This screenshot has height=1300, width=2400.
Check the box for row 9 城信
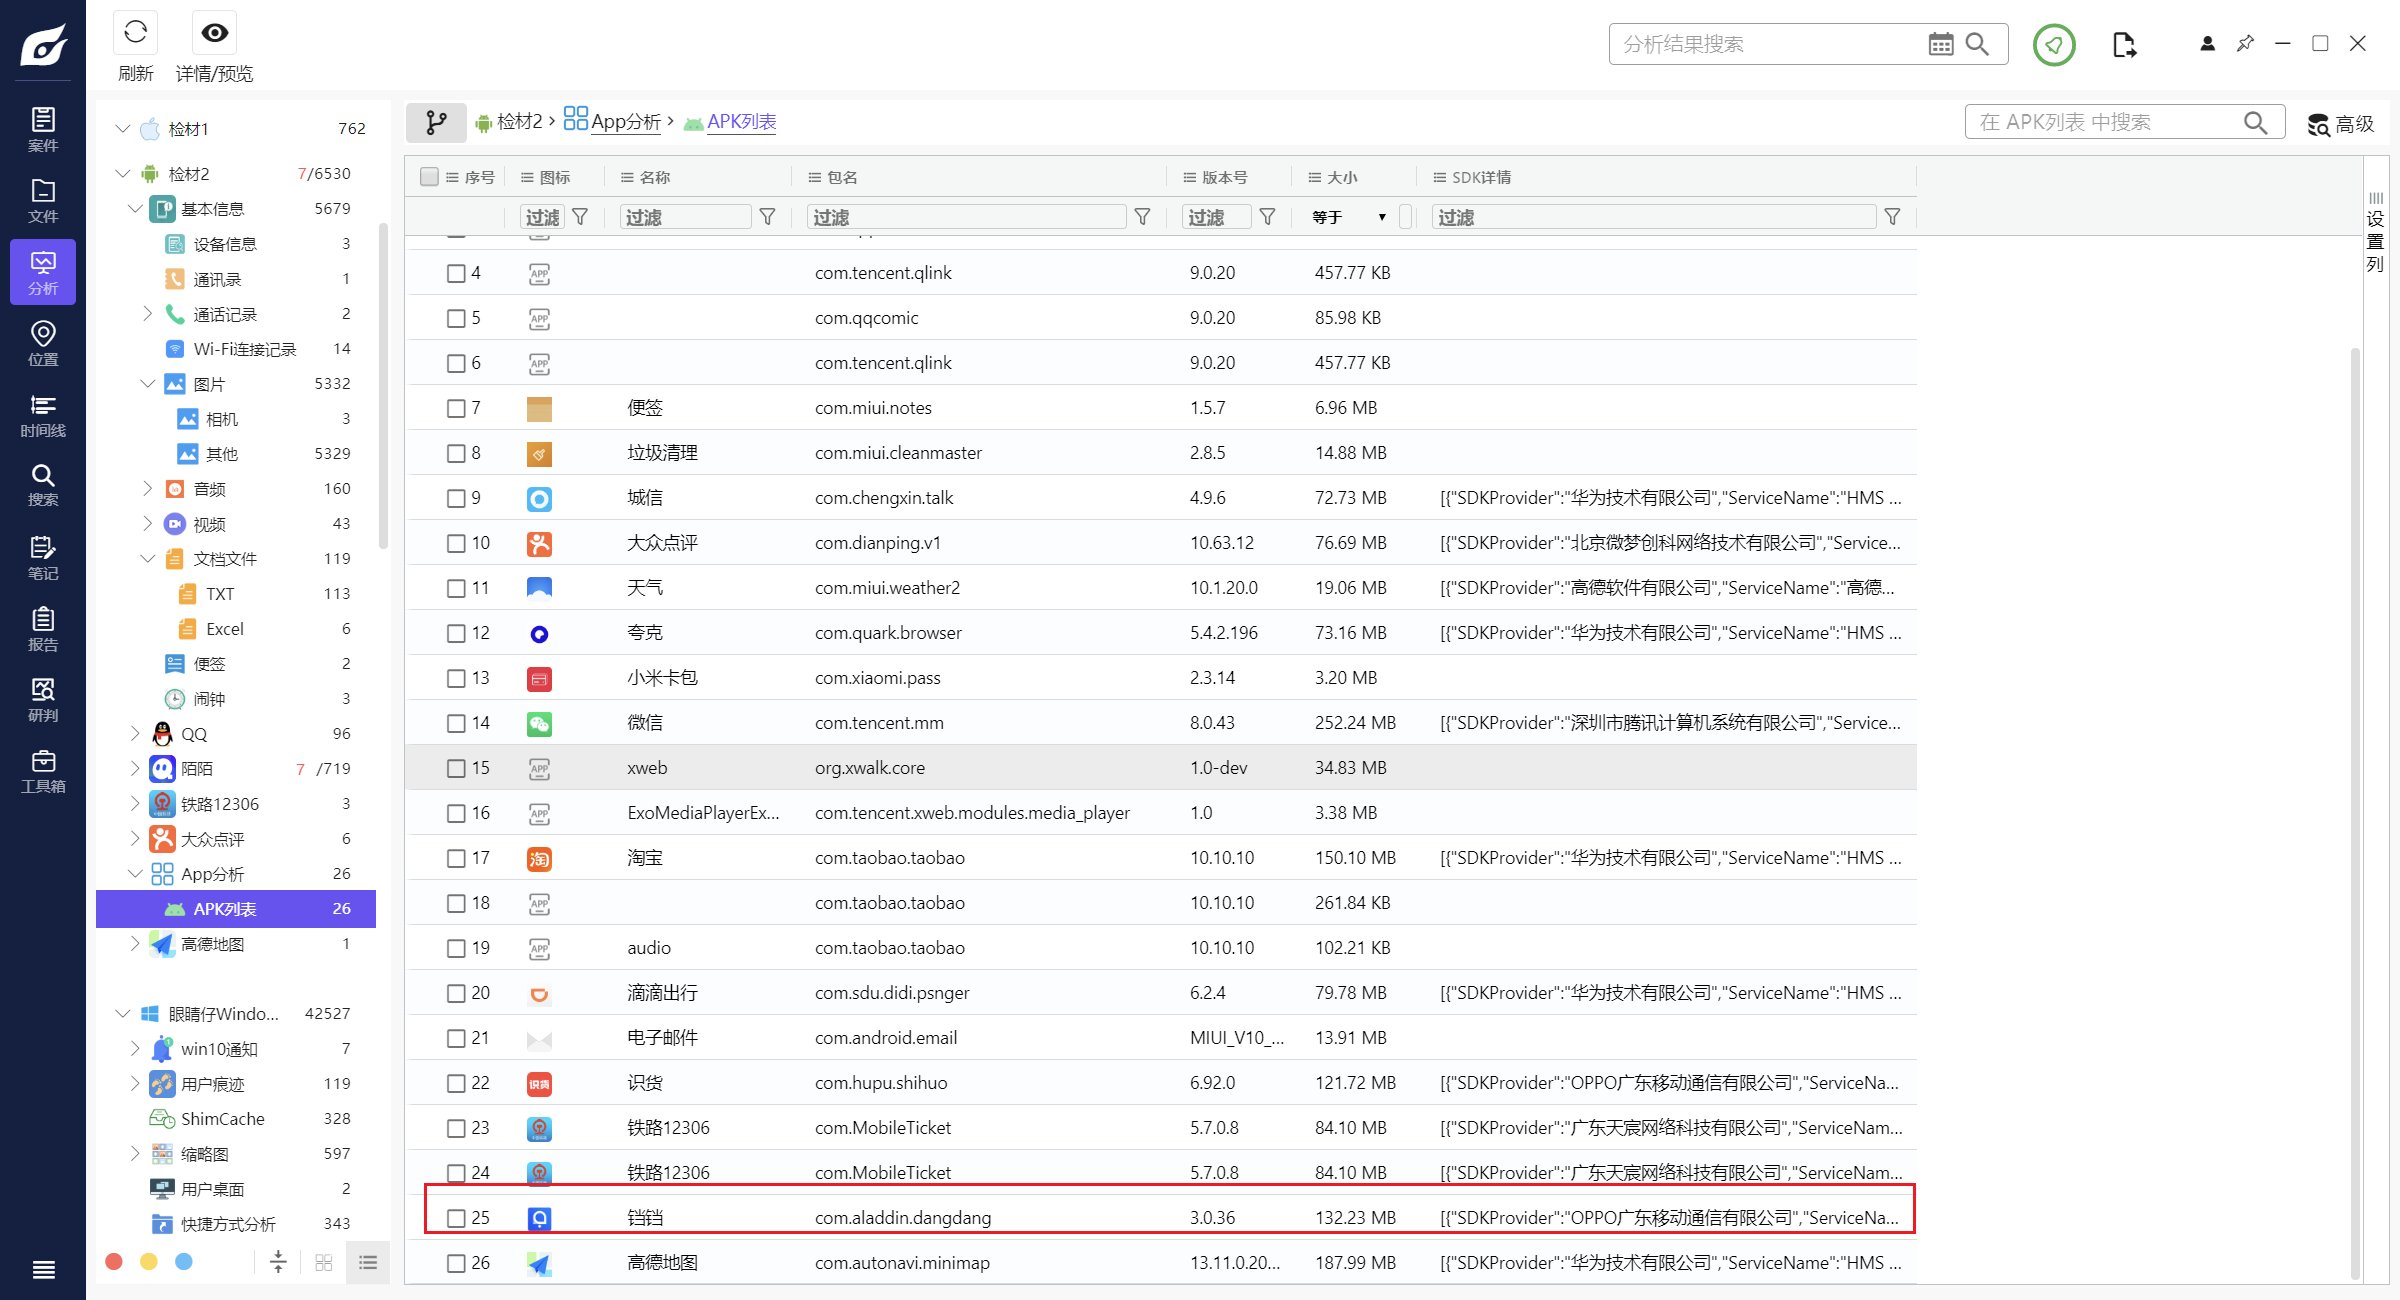coord(456,498)
